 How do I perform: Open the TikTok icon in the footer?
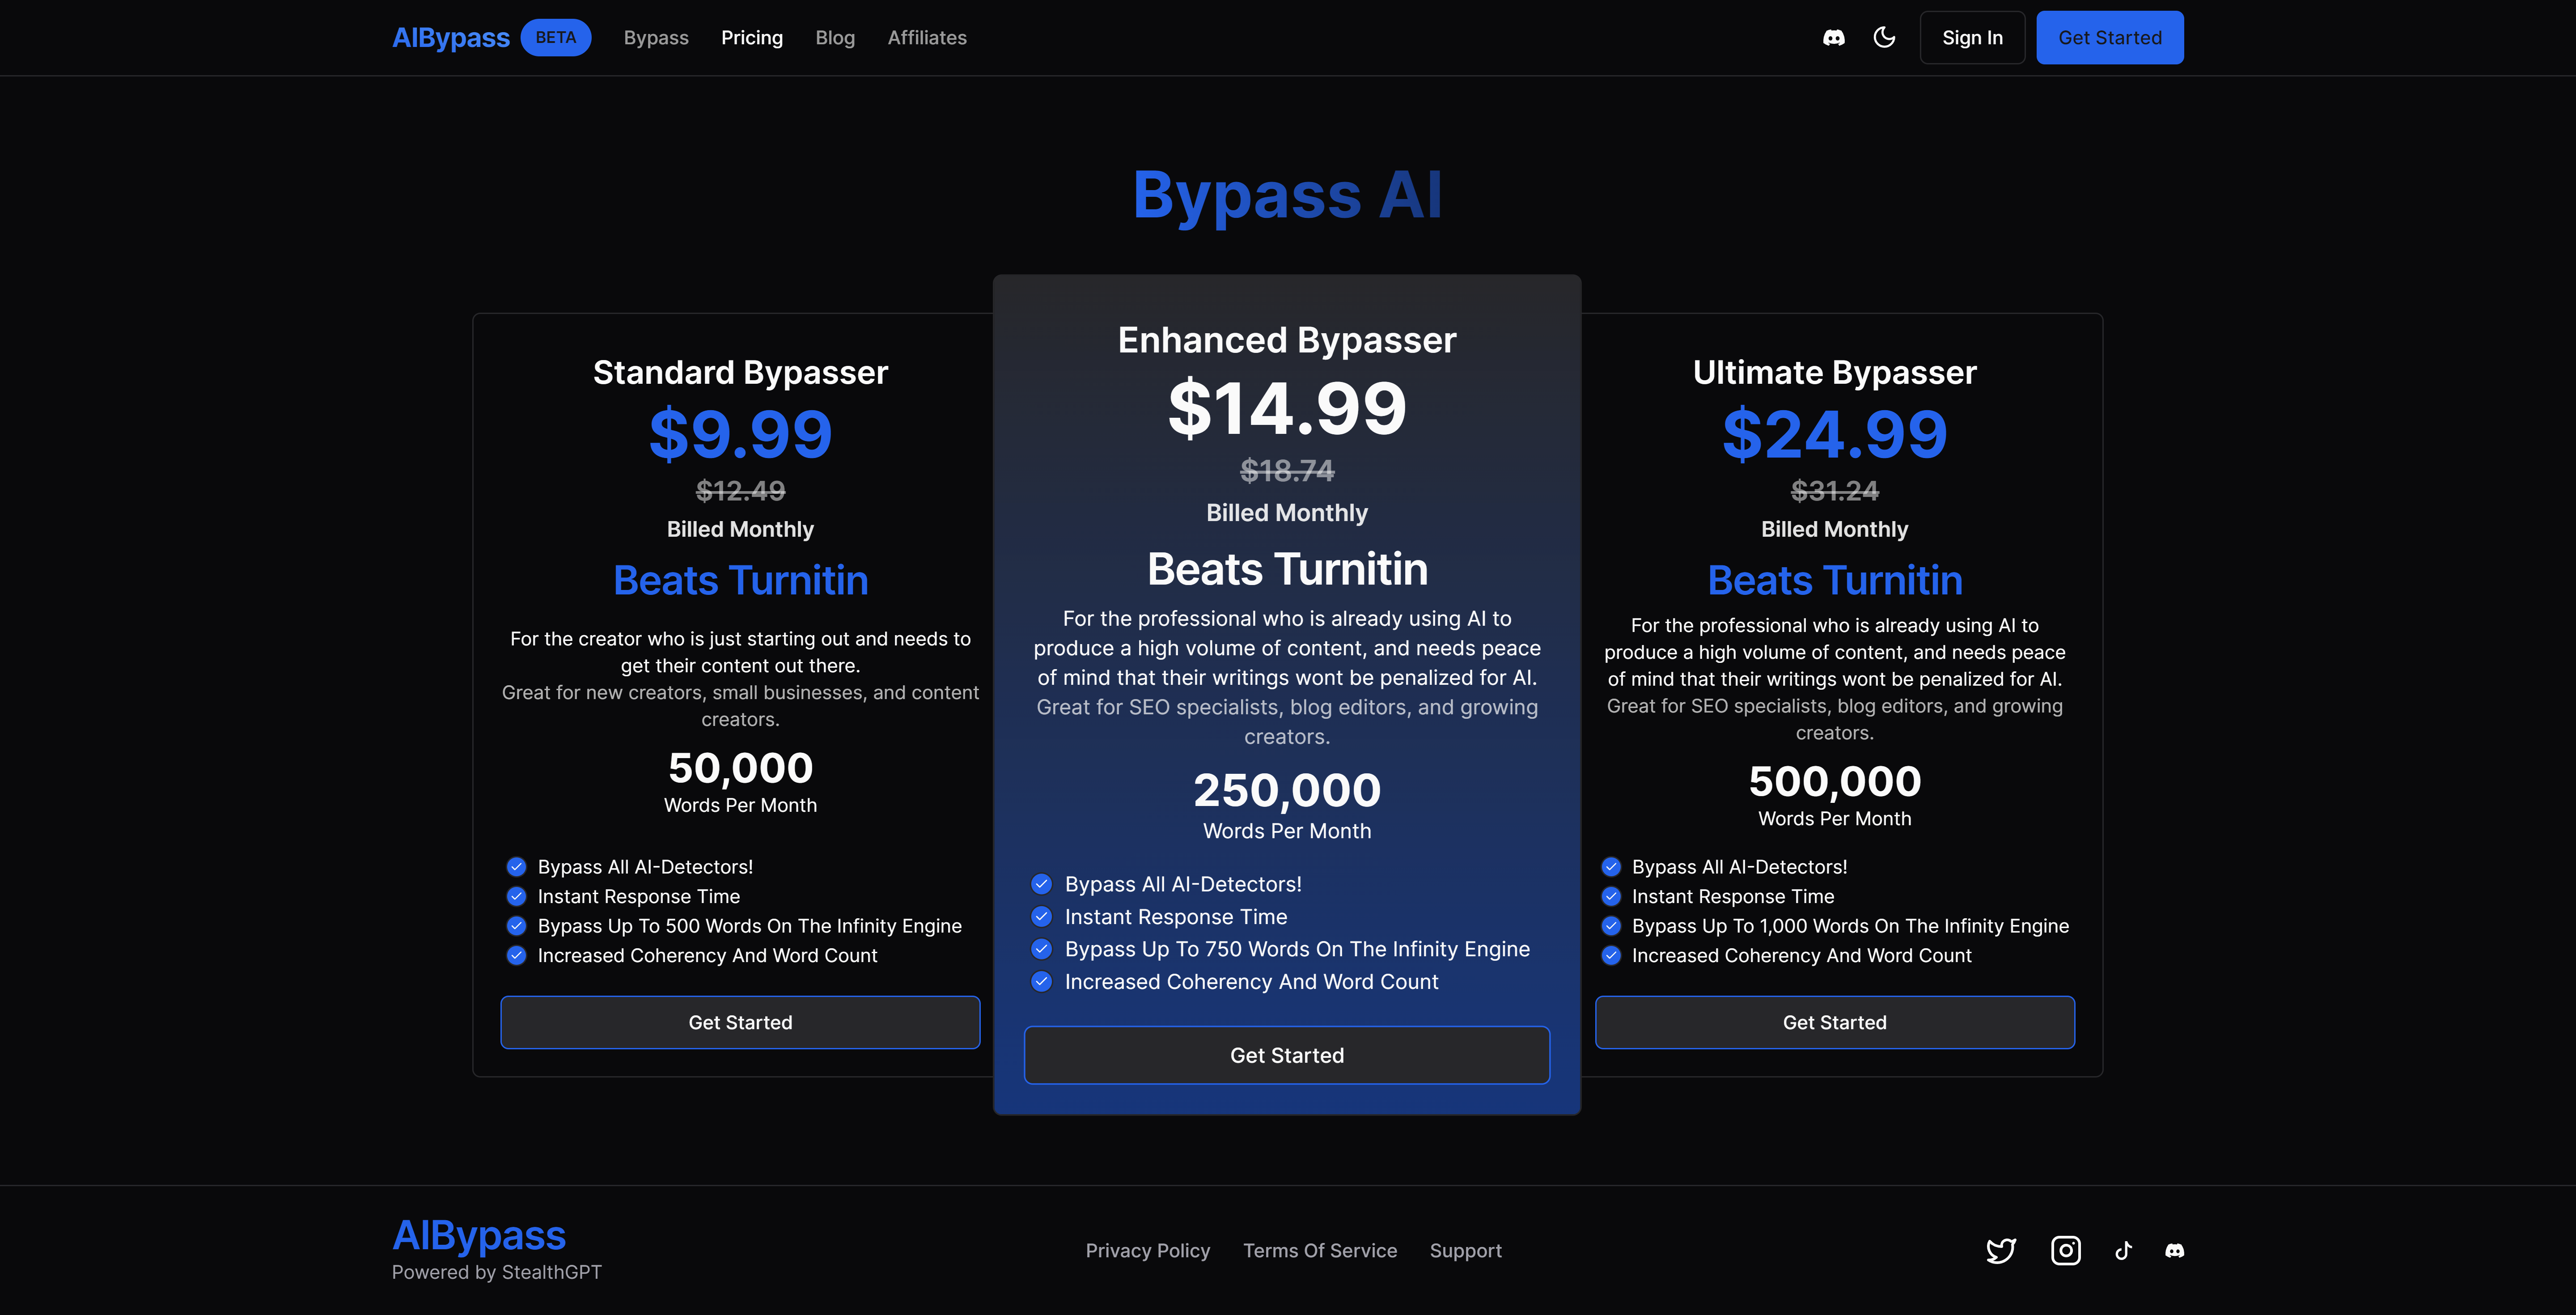tap(2124, 1250)
